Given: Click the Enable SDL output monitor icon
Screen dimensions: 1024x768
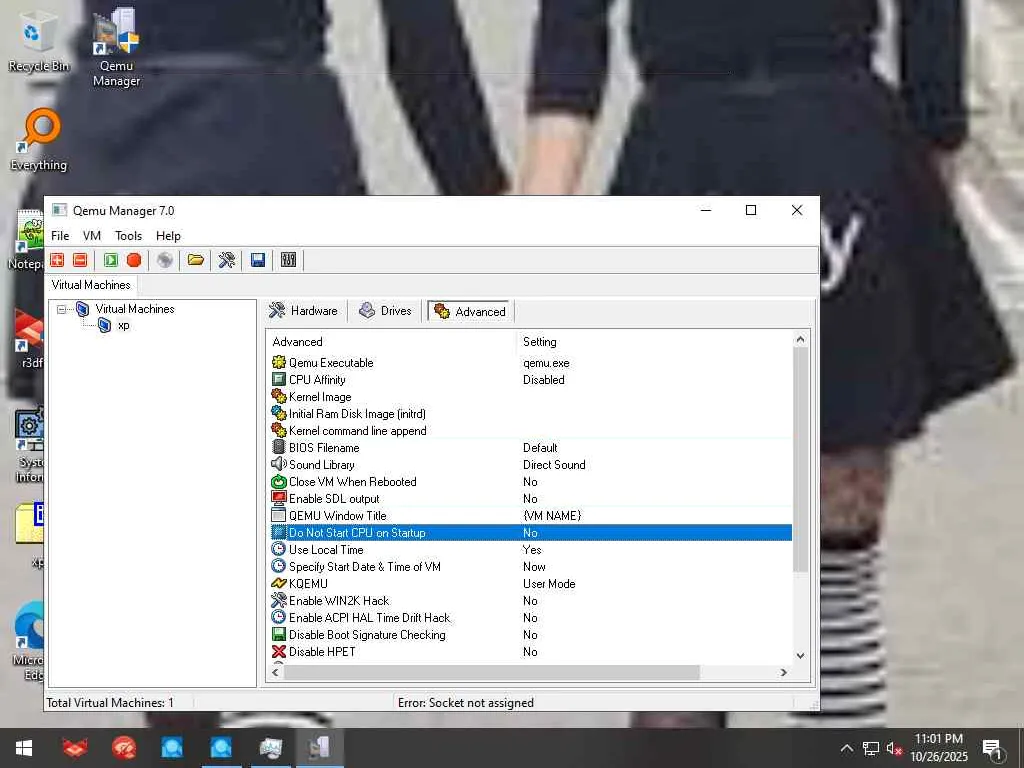Looking at the screenshot, I should pyautogui.click(x=279, y=498).
